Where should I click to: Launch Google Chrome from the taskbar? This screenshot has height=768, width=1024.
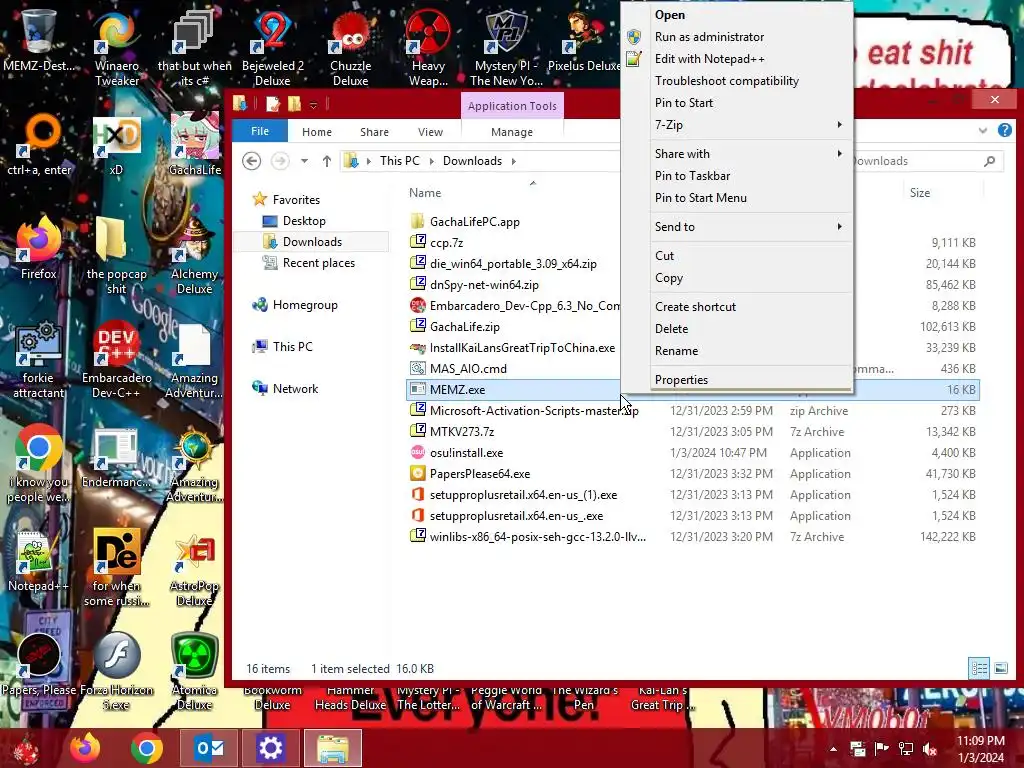(147, 748)
